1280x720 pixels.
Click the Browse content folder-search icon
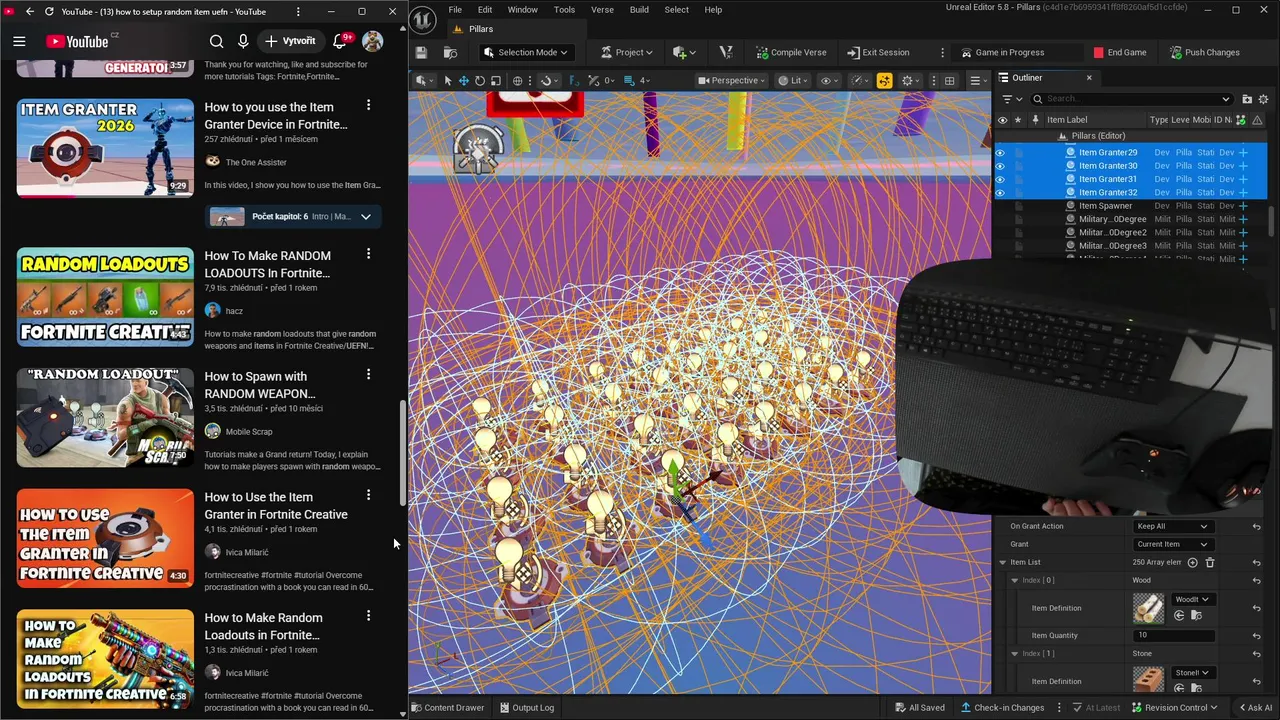(x=450, y=52)
